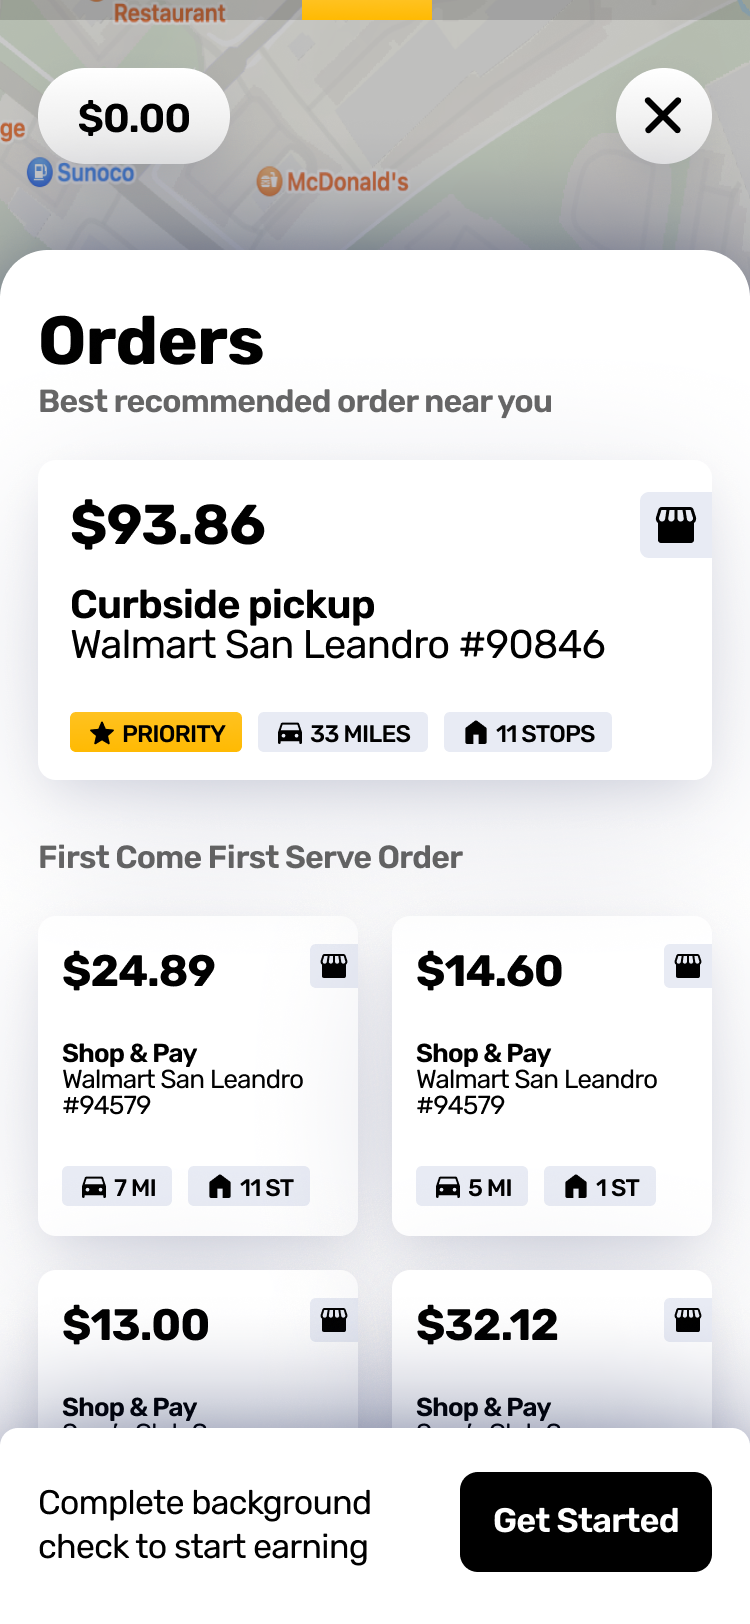Tap the 1 ST stops tag
Viewport: 750px width, 1624px height.
coord(600,1187)
